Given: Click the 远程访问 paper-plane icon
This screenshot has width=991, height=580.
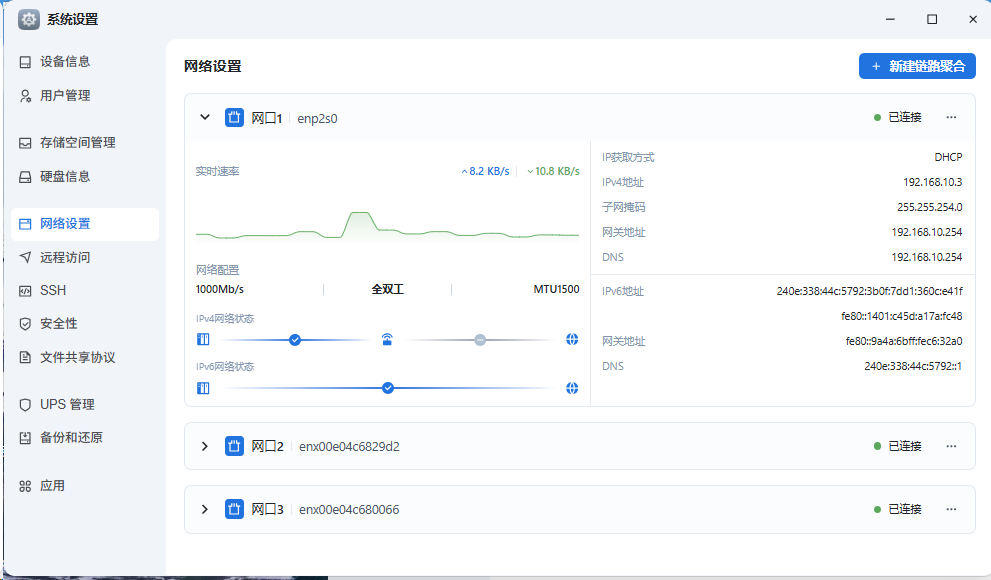Looking at the screenshot, I should (x=26, y=257).
